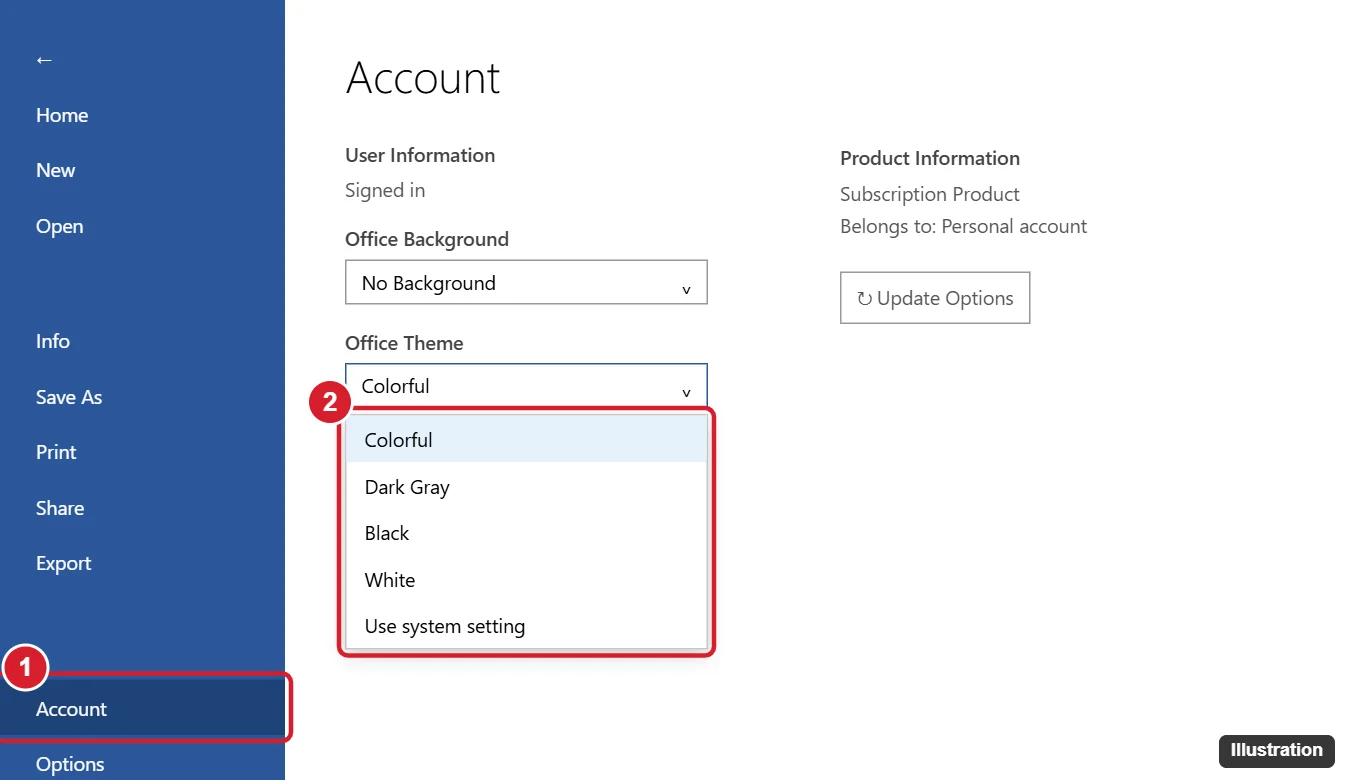Collapse the Office Theme dropdown
This screenshot has width=1350, height=780.
click(x=526, y=386)
